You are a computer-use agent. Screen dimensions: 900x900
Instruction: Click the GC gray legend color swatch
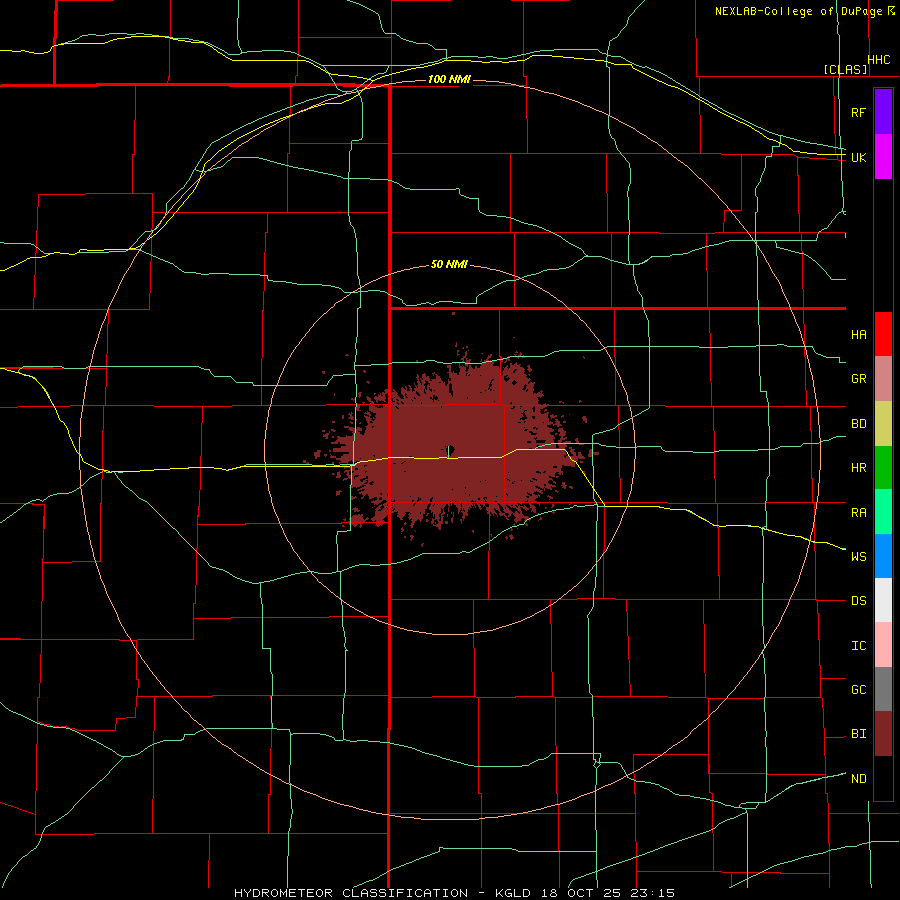[883, 689]
